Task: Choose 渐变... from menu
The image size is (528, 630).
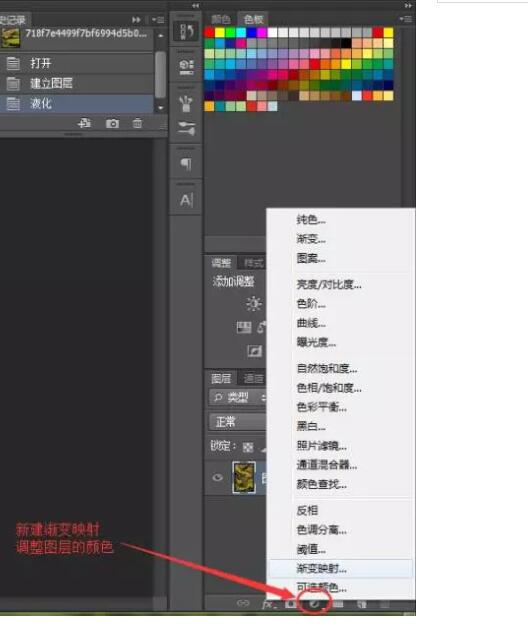Action: point(340,239)
